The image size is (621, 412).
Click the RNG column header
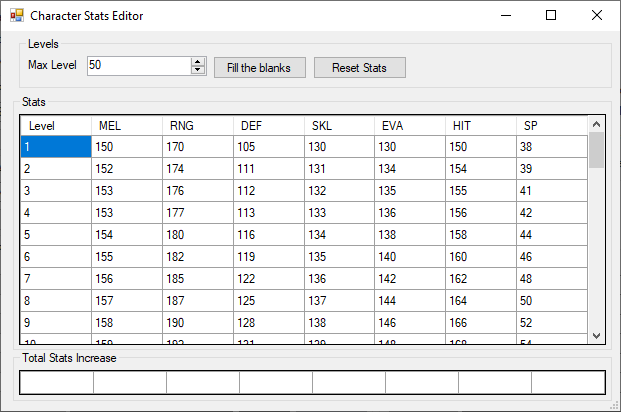[198, 126]
